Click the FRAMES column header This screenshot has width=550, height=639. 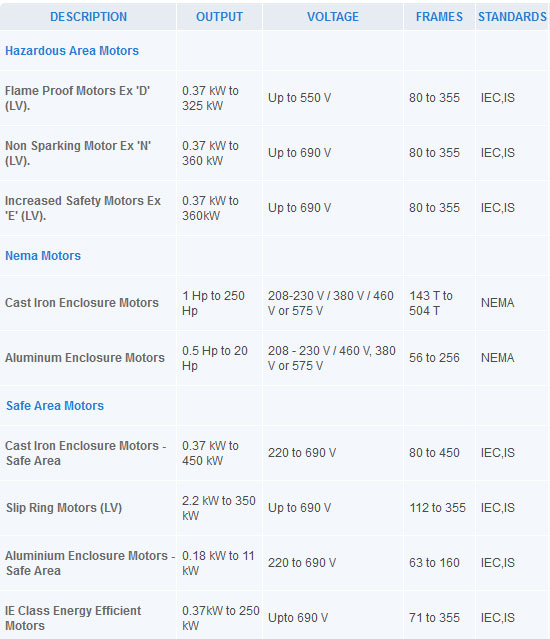coord(439,17)
